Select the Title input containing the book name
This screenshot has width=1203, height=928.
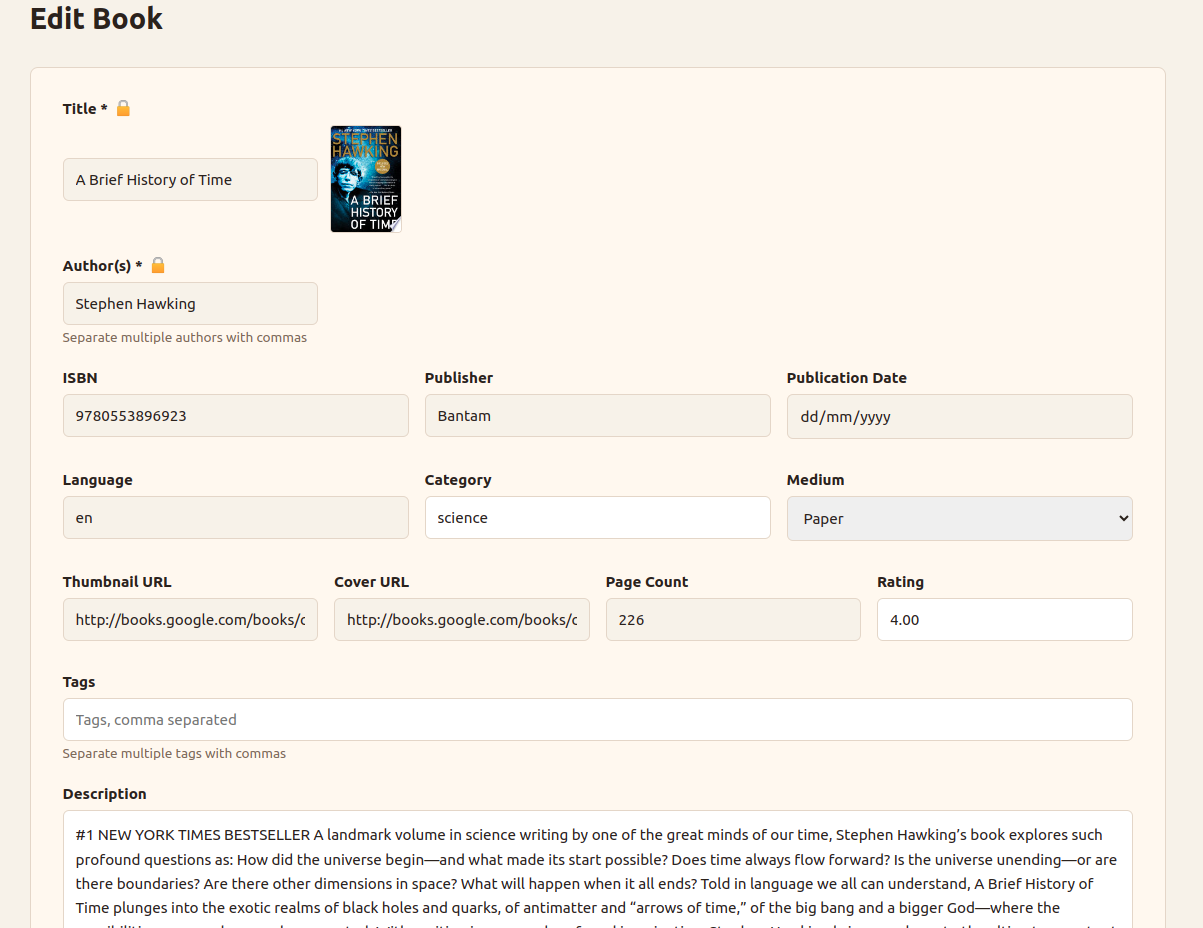190,179
